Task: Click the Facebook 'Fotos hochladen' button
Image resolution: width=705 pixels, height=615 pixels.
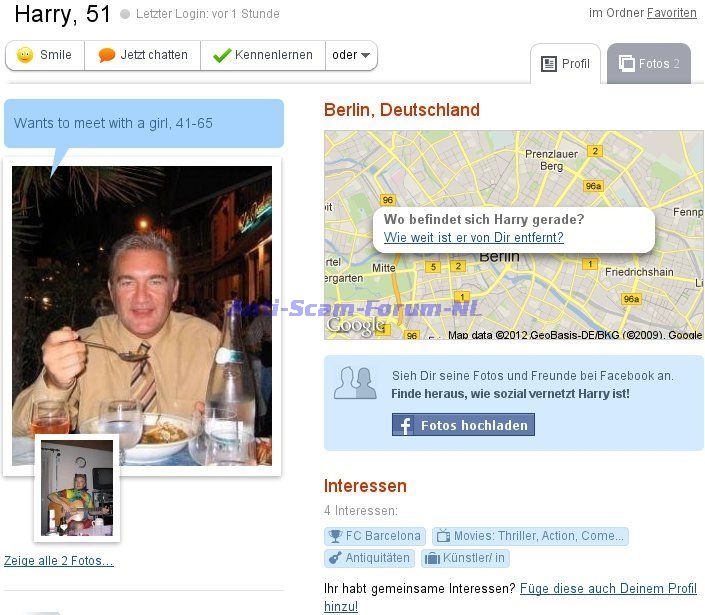Action: (x=463, y=425)
